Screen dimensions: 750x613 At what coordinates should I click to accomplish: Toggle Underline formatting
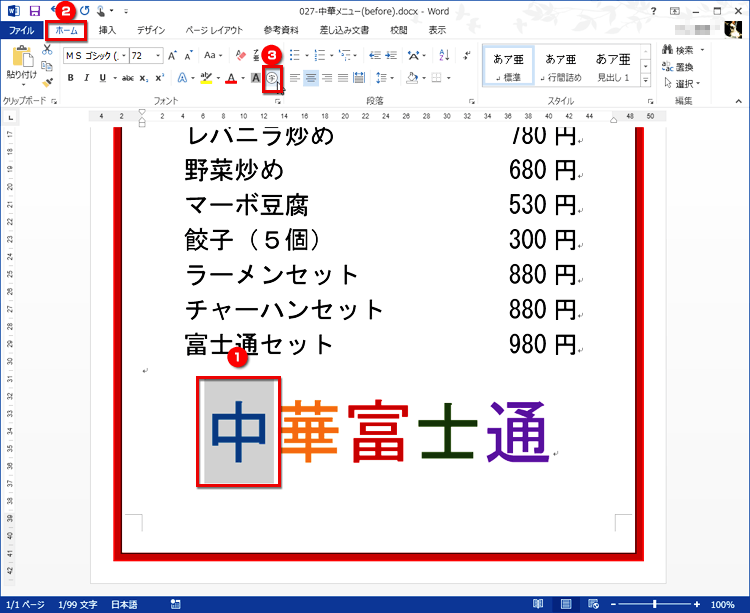(102, 78)
